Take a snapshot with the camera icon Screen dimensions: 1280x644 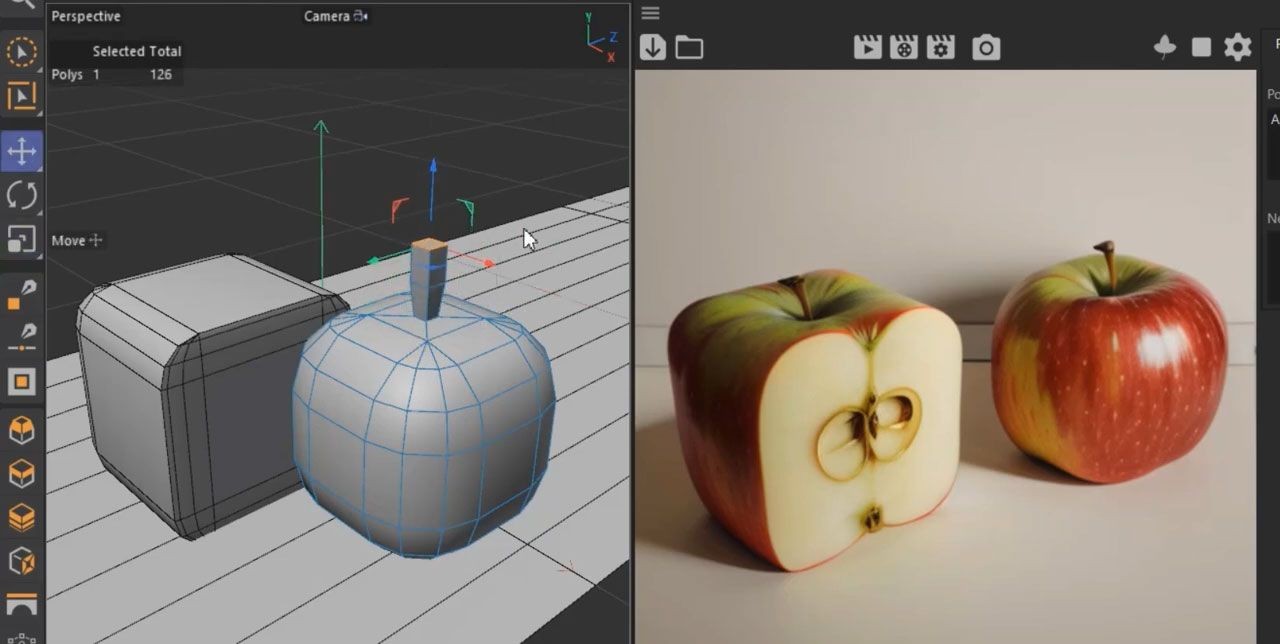point(986,47)
